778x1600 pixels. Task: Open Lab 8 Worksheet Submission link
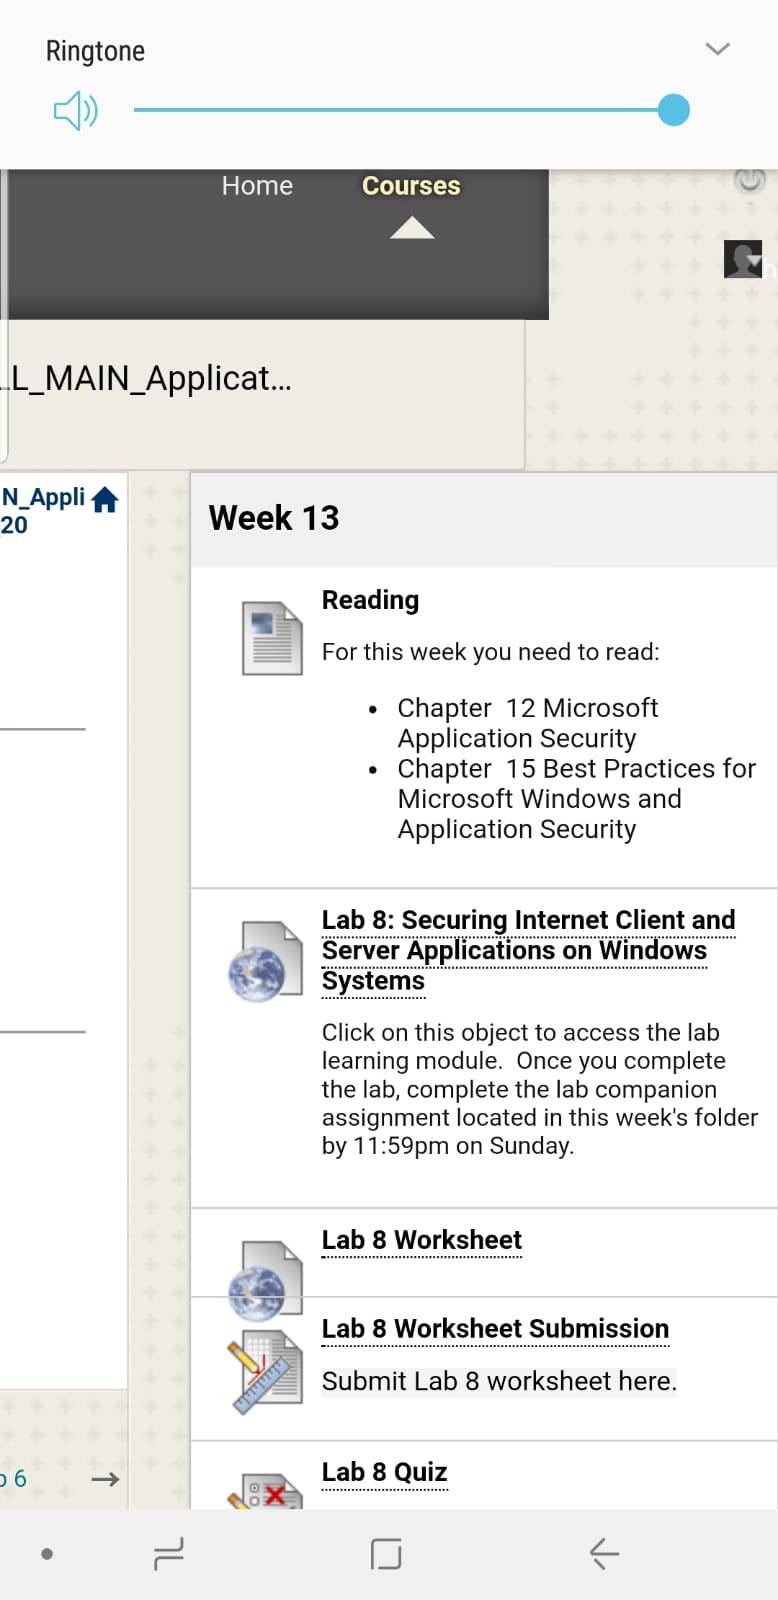(x=495, y=1329)
